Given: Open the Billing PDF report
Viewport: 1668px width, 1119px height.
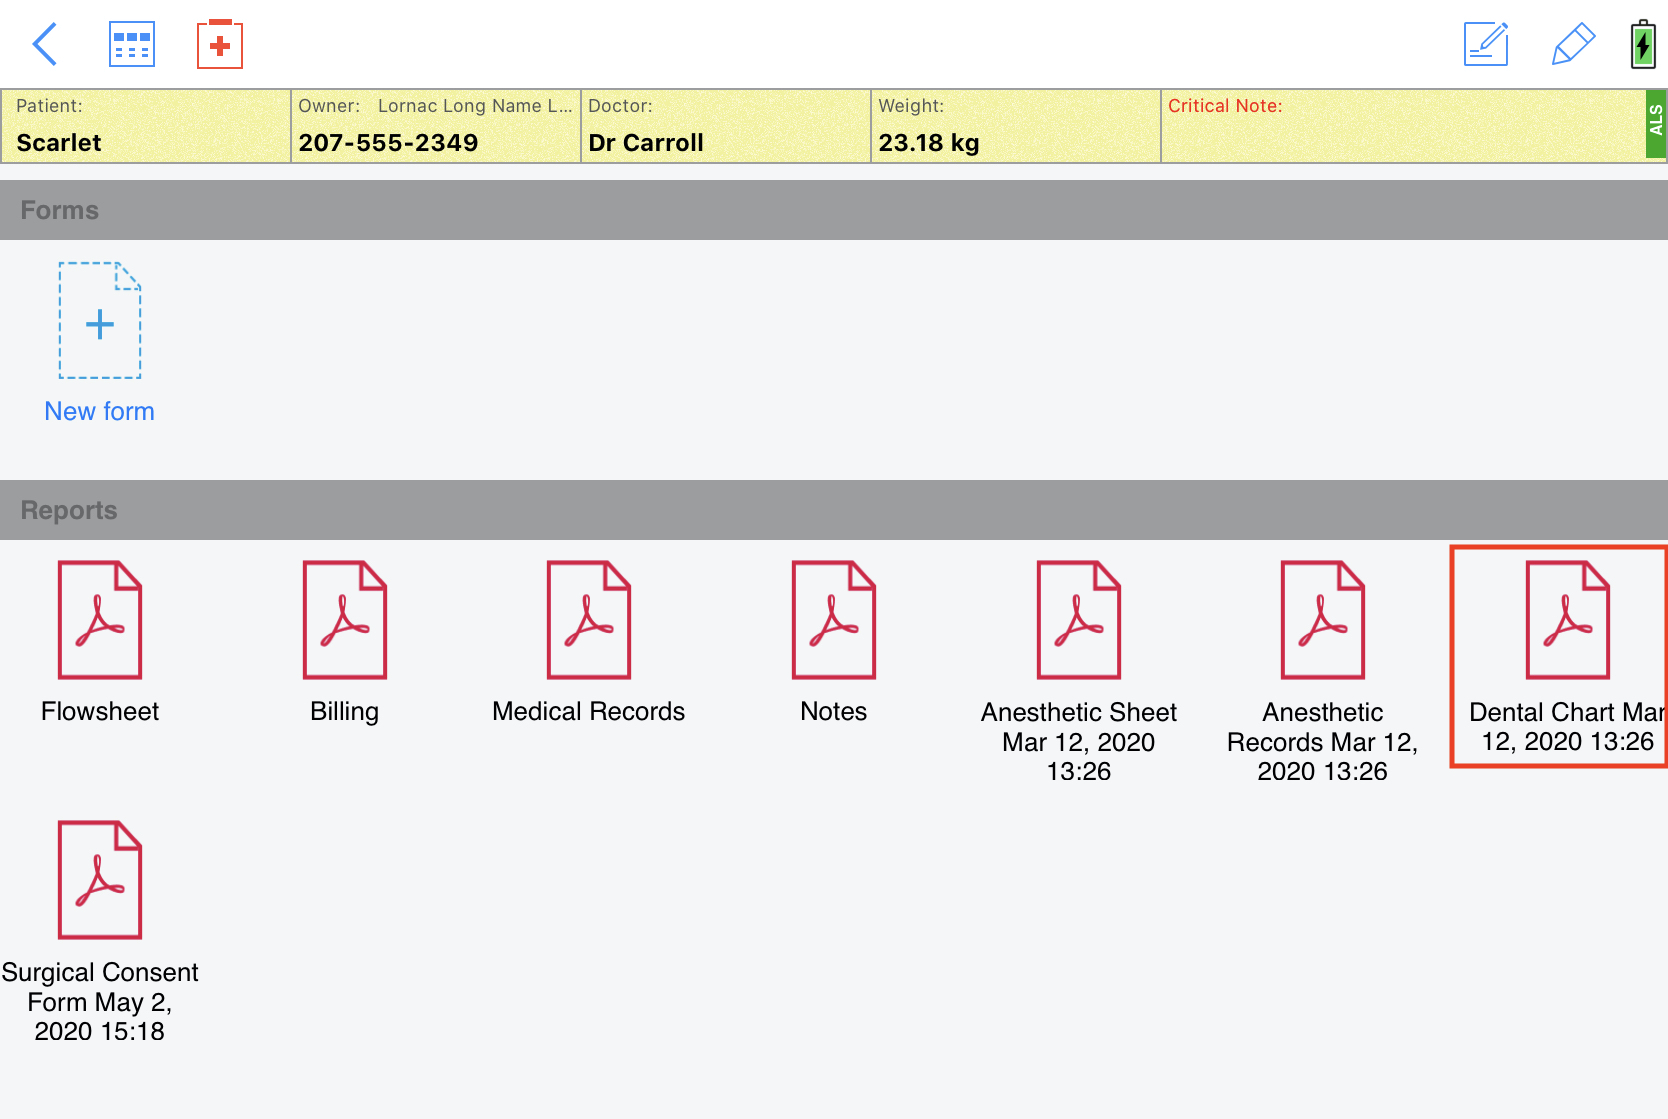Looking at the screenshot, I should (x=344, y=620).
